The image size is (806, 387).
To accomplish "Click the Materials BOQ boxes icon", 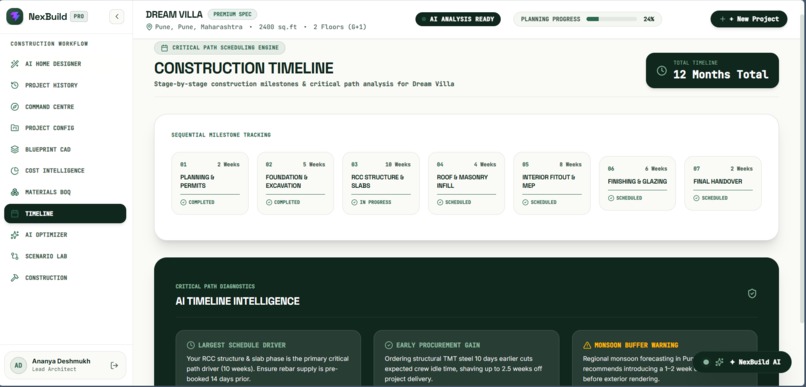I will coord(15,192).
